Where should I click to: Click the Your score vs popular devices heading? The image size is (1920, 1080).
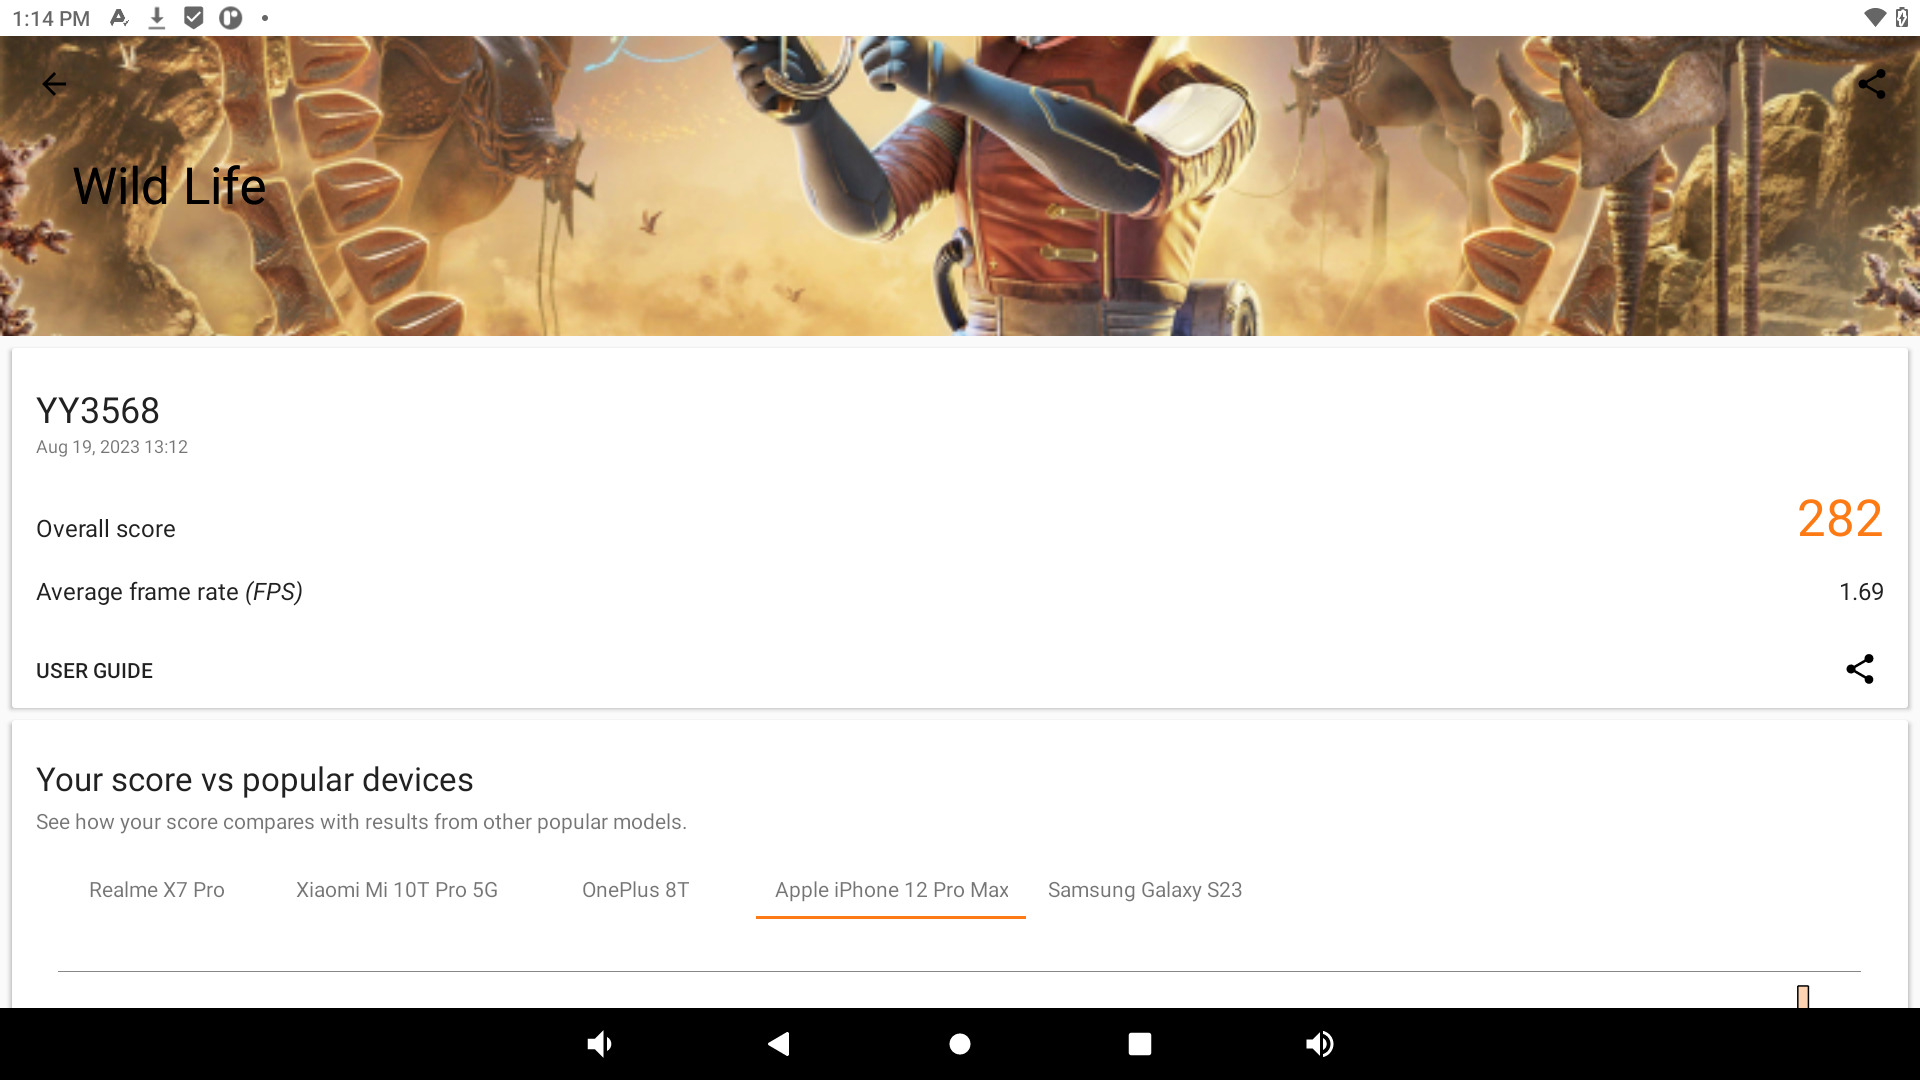[255, 780]
